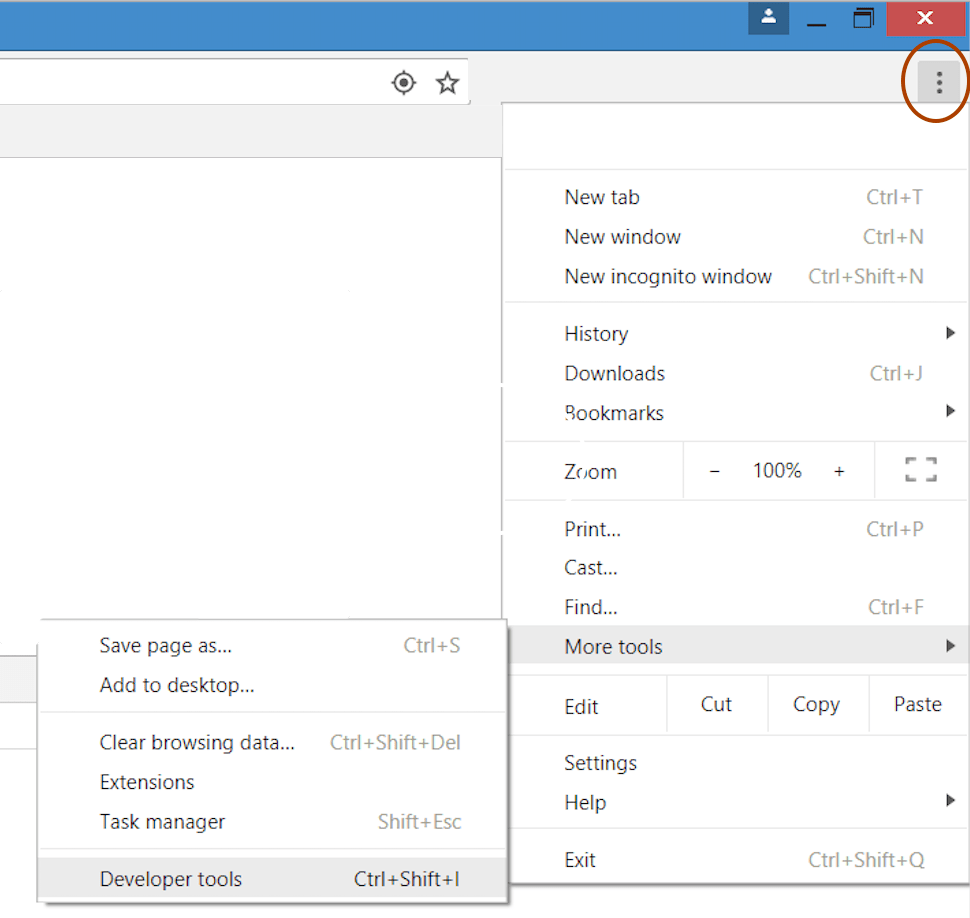Zoom out with the minus button
This screenshot has height=918, width=970.
(x=715, y=471)
